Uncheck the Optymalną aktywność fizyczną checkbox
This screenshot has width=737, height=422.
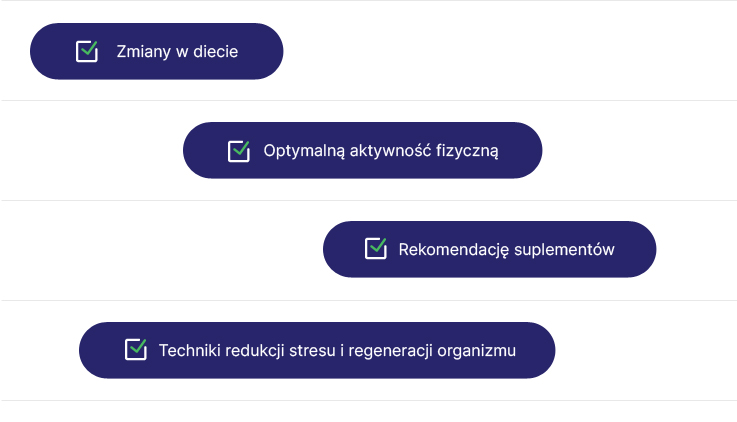click(x=238, y=151)
